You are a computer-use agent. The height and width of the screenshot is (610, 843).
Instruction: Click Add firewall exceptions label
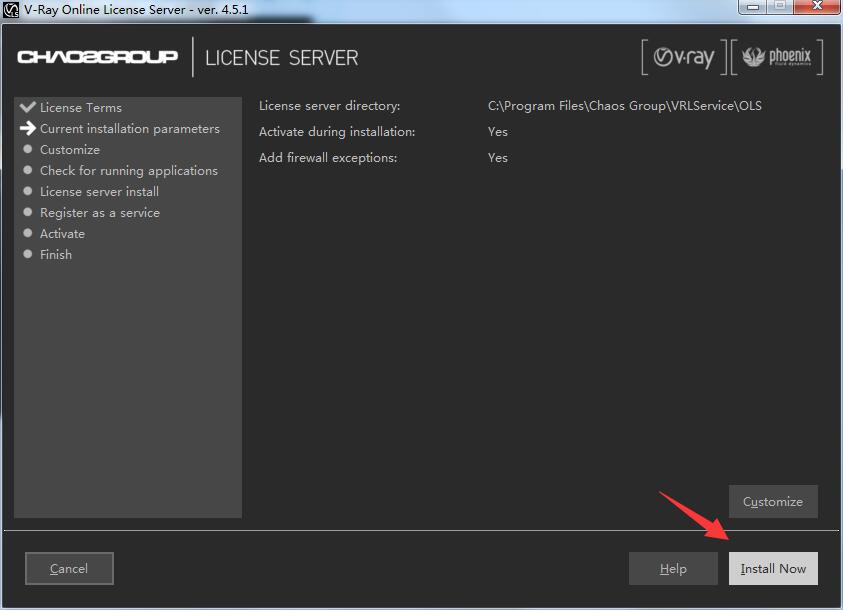[328, 157]
